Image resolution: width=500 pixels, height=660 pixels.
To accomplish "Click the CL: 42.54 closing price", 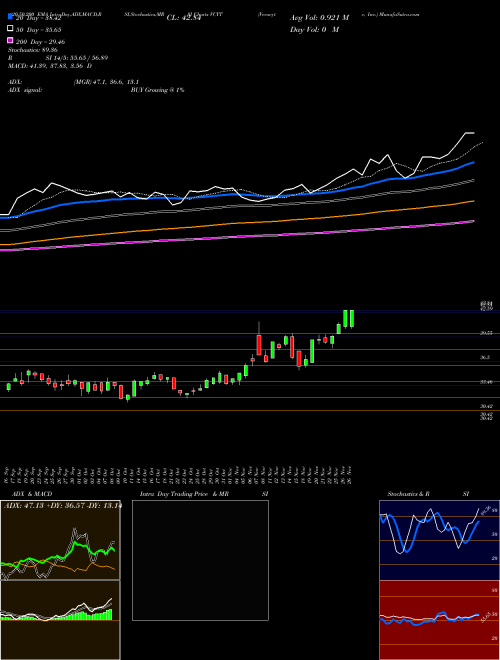I will pos(184,18).
